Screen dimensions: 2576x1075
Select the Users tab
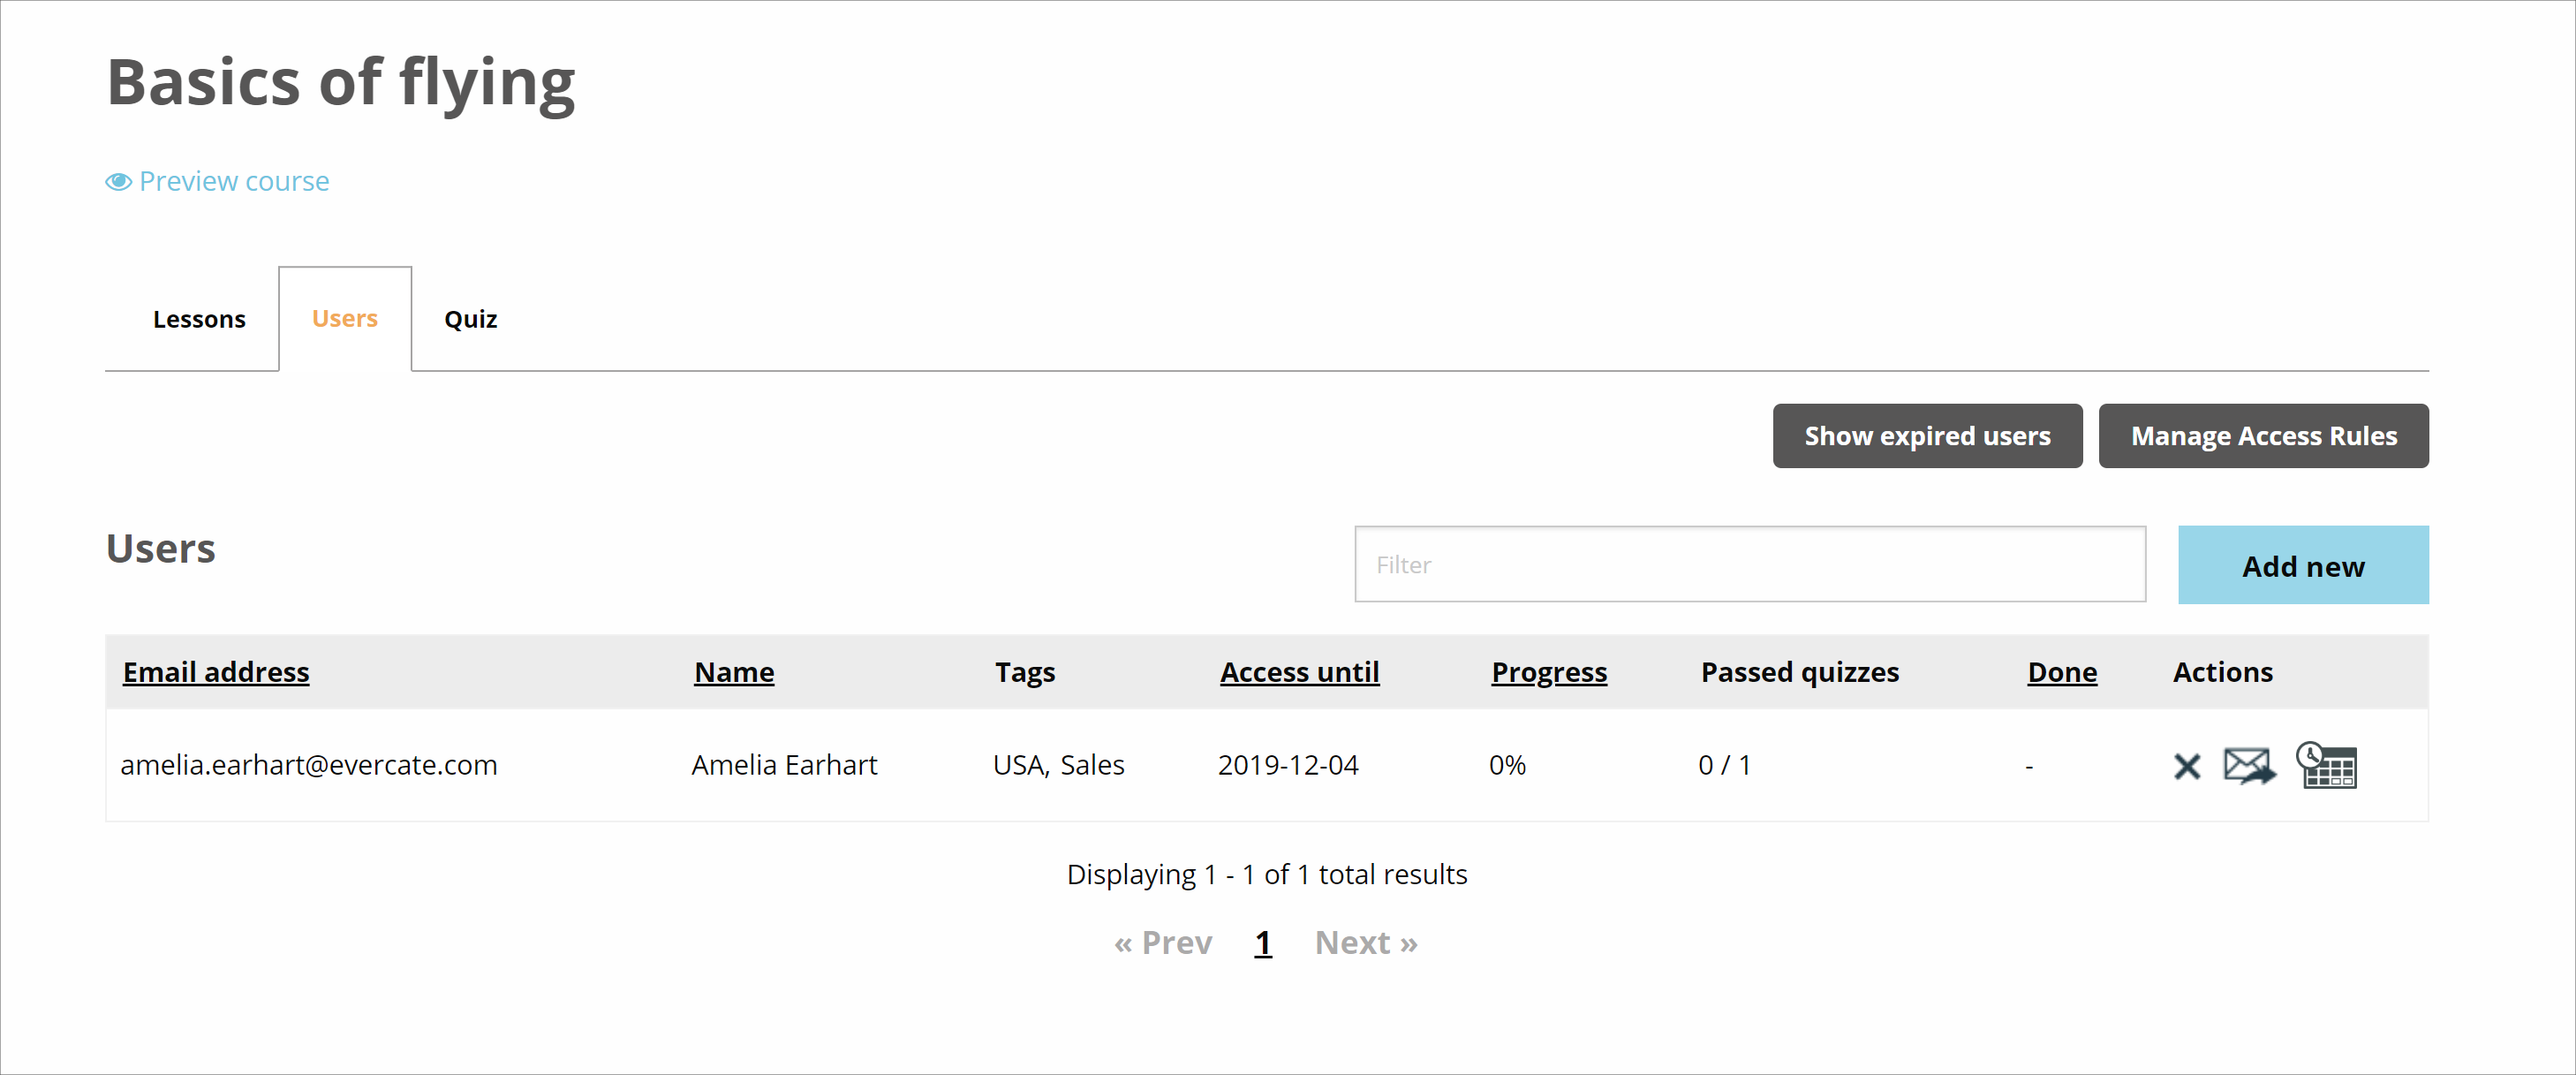coord(345,319)
